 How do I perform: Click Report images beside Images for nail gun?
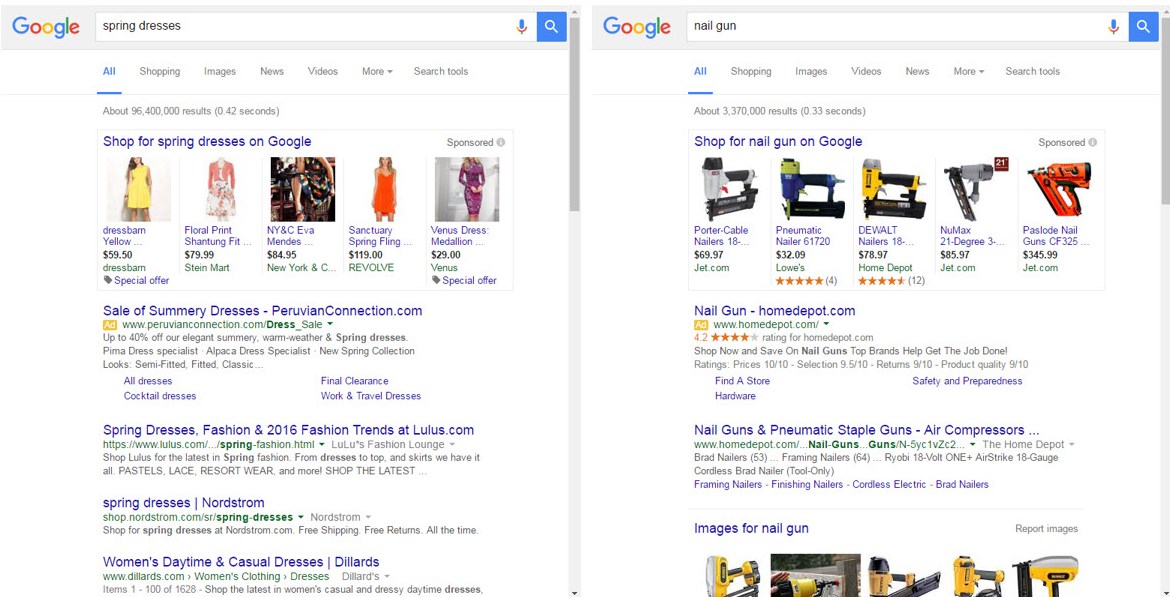point(1046,529)
